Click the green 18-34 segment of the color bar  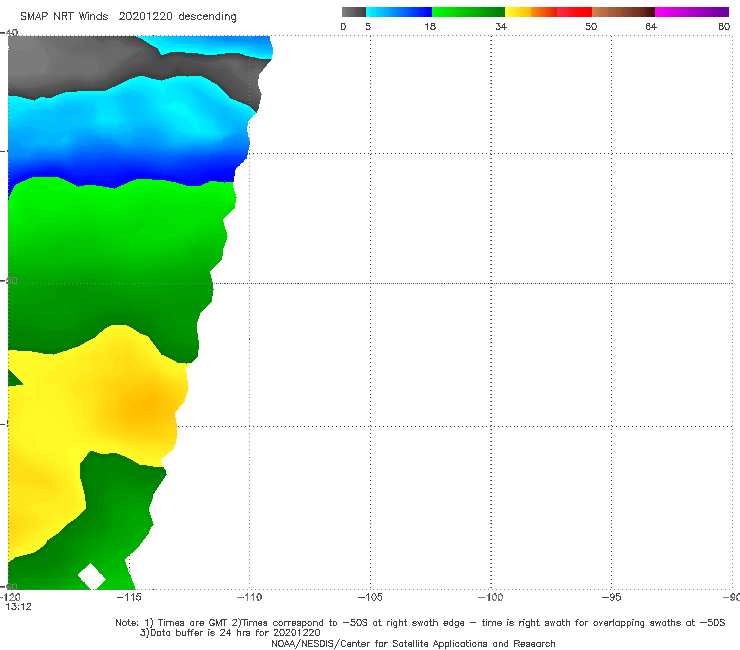click(468, 12)
